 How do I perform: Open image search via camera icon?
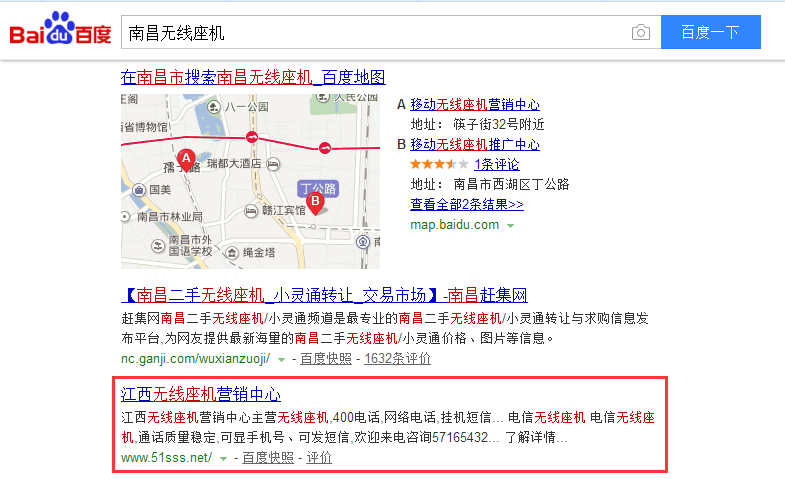tap(640, 33)
